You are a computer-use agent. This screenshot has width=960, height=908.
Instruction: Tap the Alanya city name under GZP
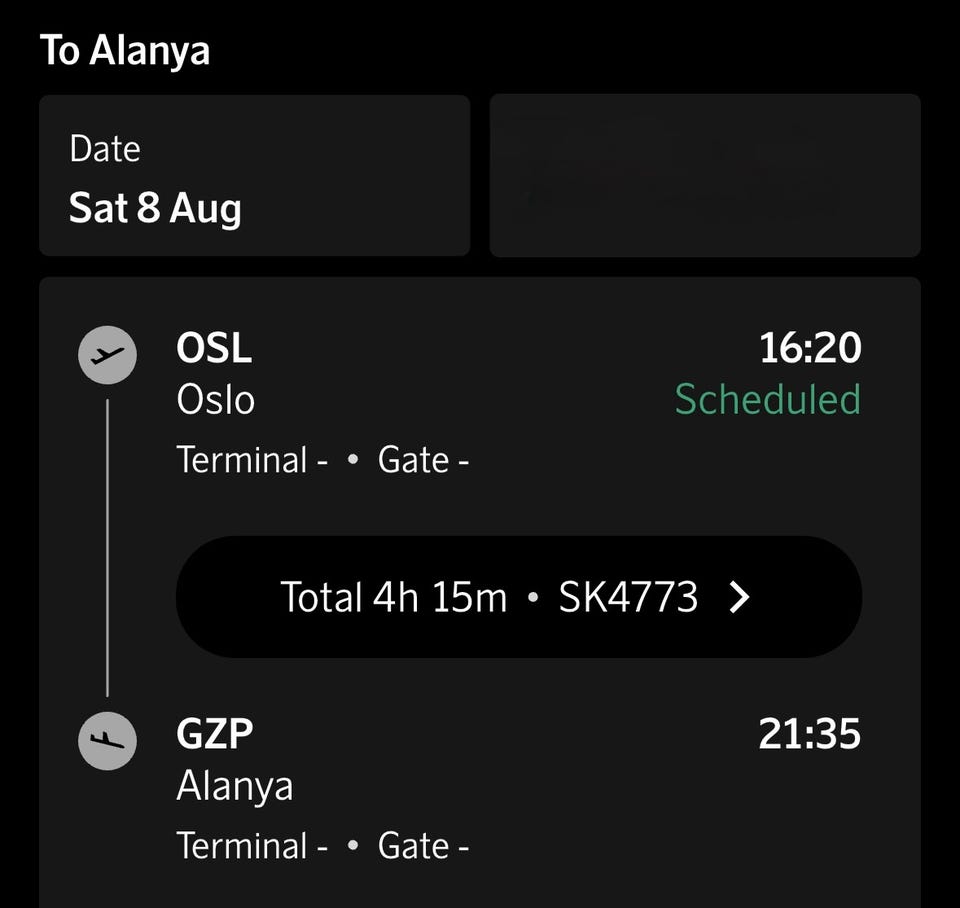coord(235,787)
